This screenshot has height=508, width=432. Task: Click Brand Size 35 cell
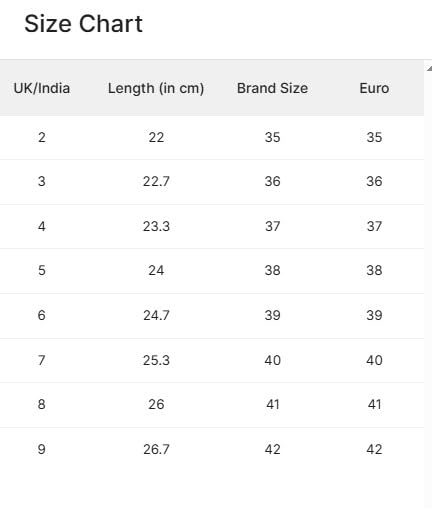click(x=272, y=137)
